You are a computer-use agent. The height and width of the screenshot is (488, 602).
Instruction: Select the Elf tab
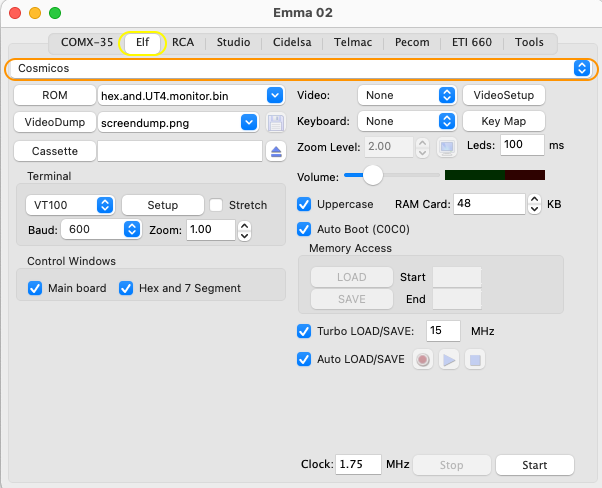(x=142, y=42)
